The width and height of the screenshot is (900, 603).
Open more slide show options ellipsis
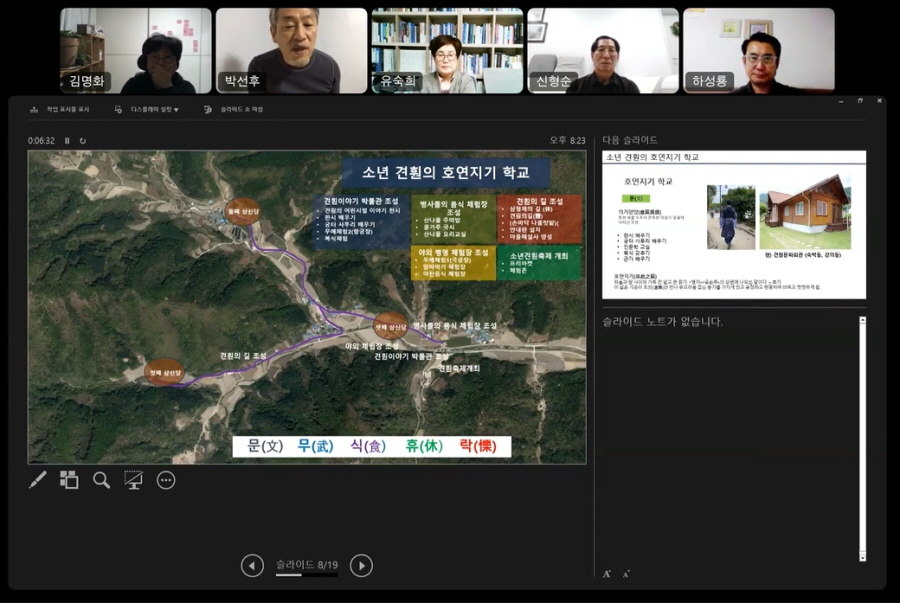click(166, 480)
